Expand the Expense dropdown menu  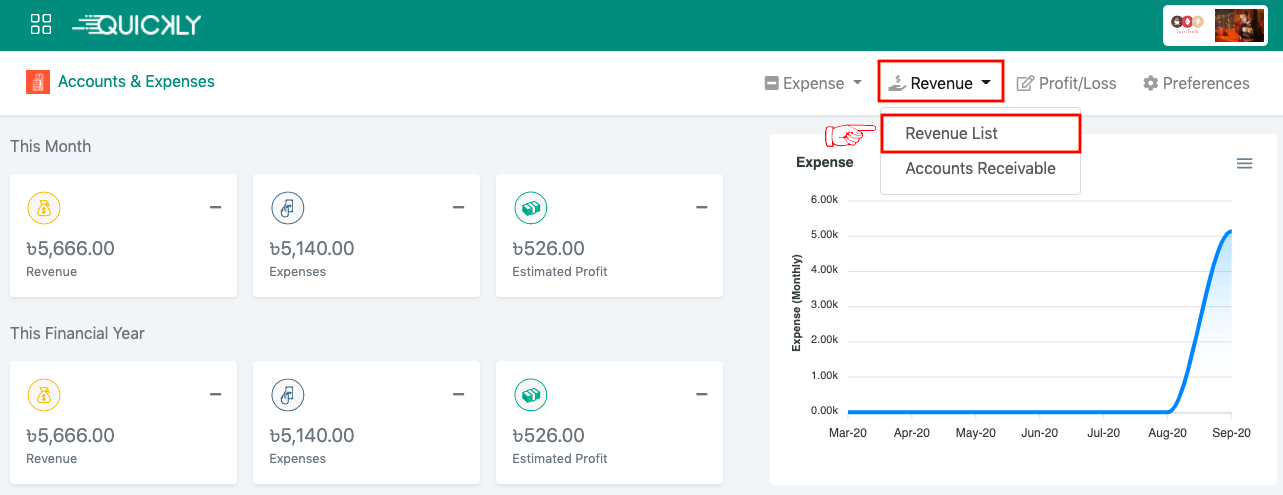[813, 83]
